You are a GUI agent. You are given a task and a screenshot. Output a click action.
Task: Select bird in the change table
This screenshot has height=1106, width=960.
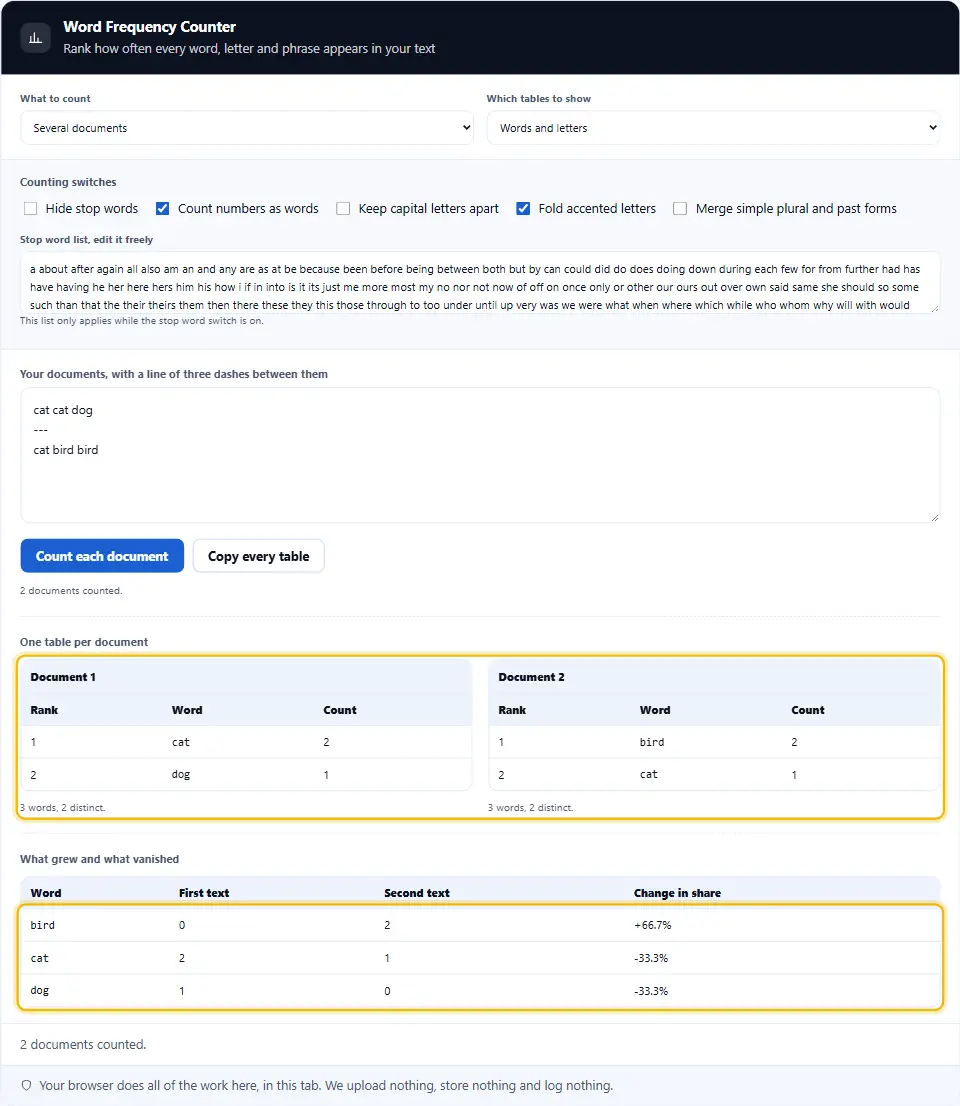(42, 925)
